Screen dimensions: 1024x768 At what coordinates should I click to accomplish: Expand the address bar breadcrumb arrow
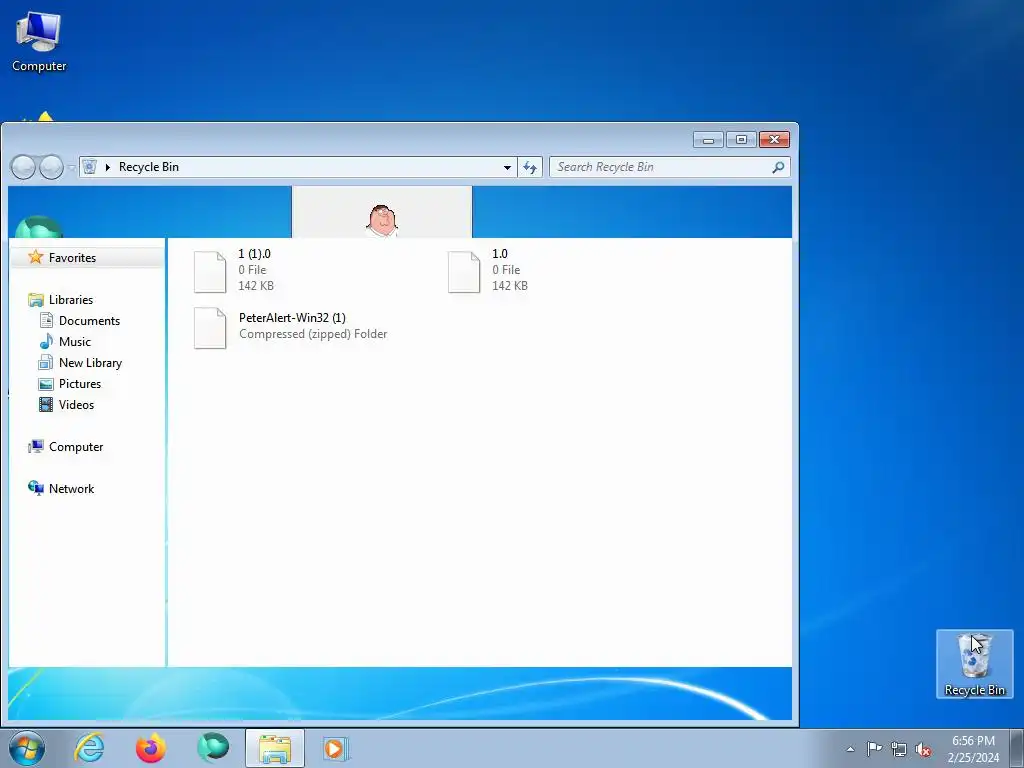click(108, 167)
